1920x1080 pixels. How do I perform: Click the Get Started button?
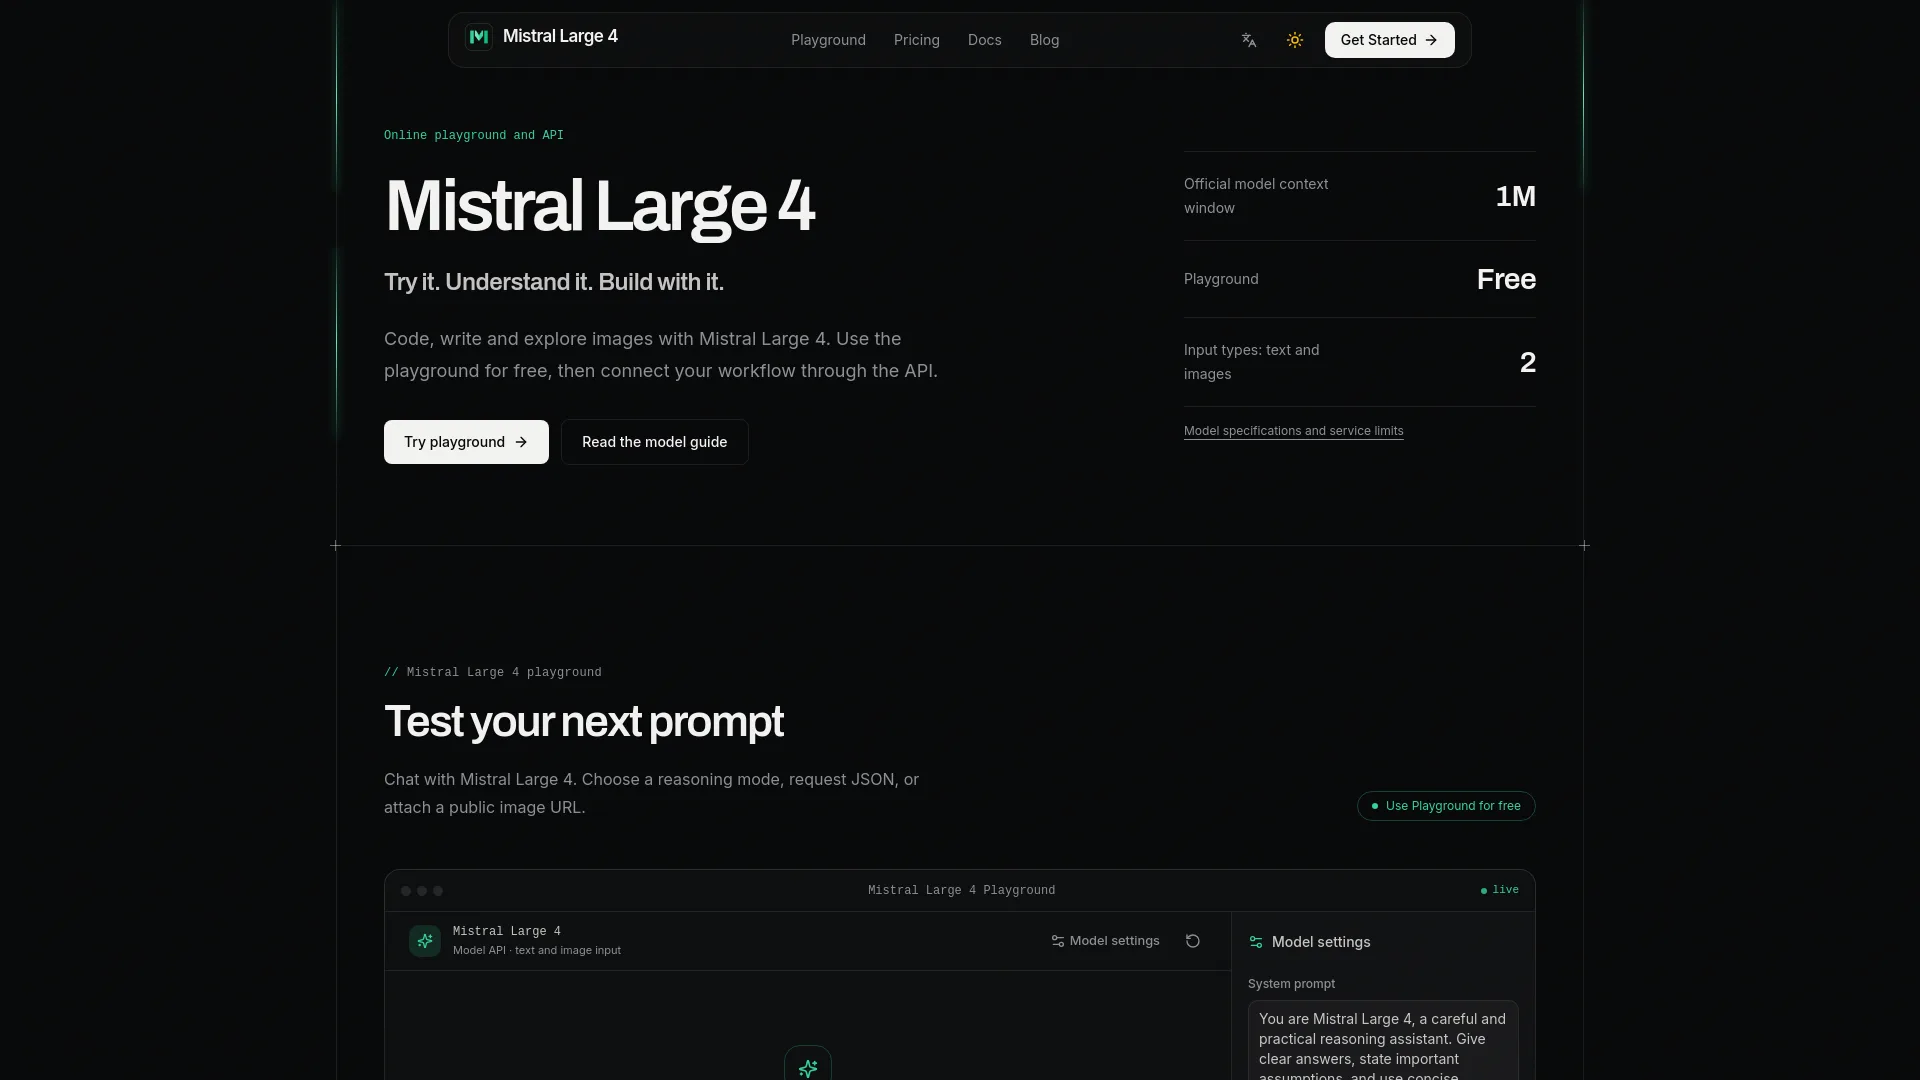(1390, 40)
